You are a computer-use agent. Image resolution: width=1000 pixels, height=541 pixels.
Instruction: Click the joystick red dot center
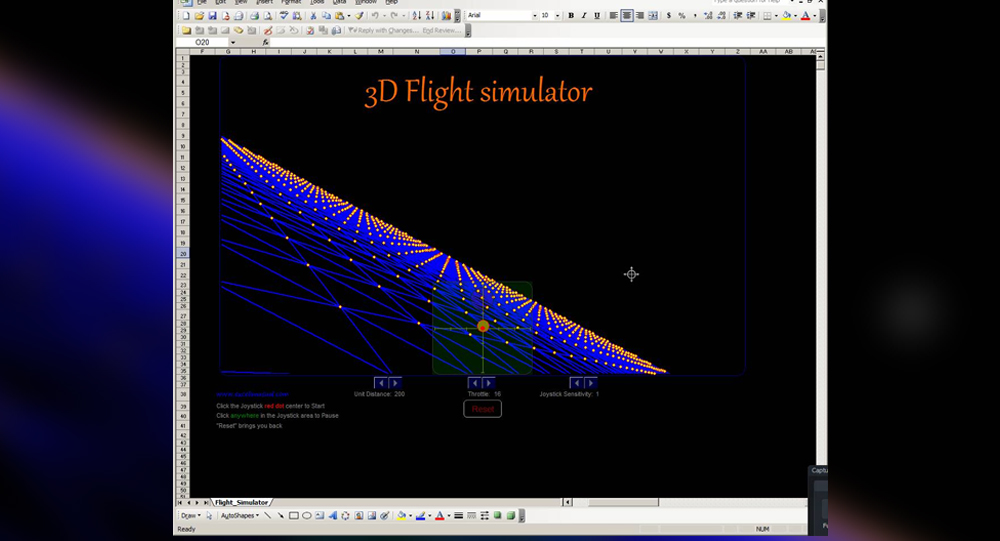coord(483,327)
